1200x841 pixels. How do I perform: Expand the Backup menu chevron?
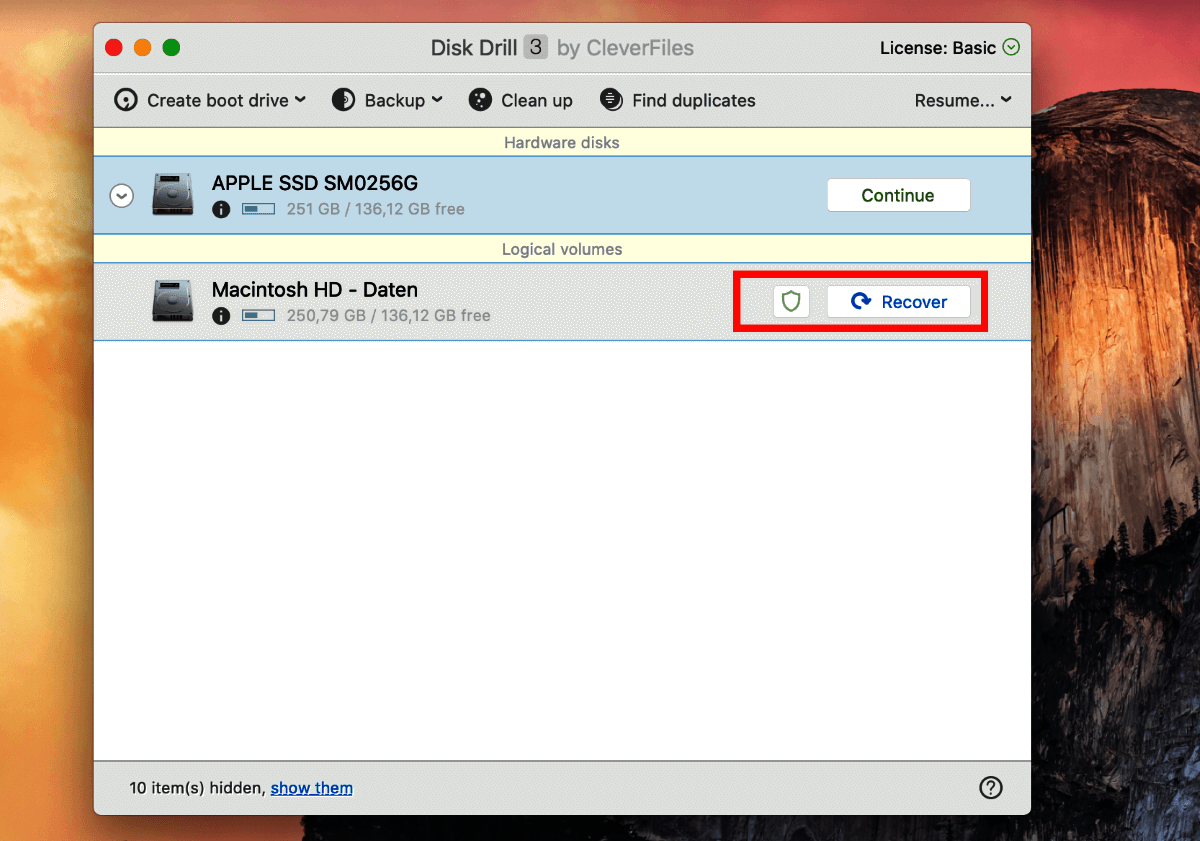(x=437, y=100)
